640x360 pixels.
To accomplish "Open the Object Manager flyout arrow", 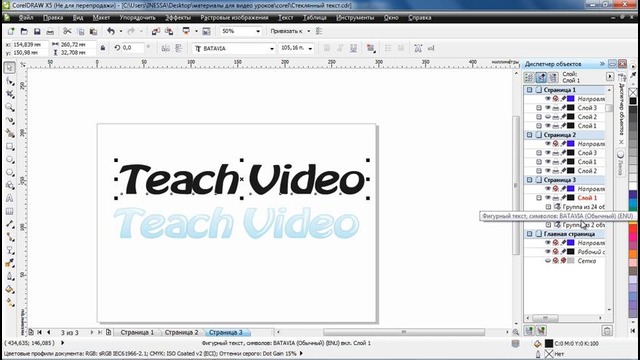I will click(610, 76).
